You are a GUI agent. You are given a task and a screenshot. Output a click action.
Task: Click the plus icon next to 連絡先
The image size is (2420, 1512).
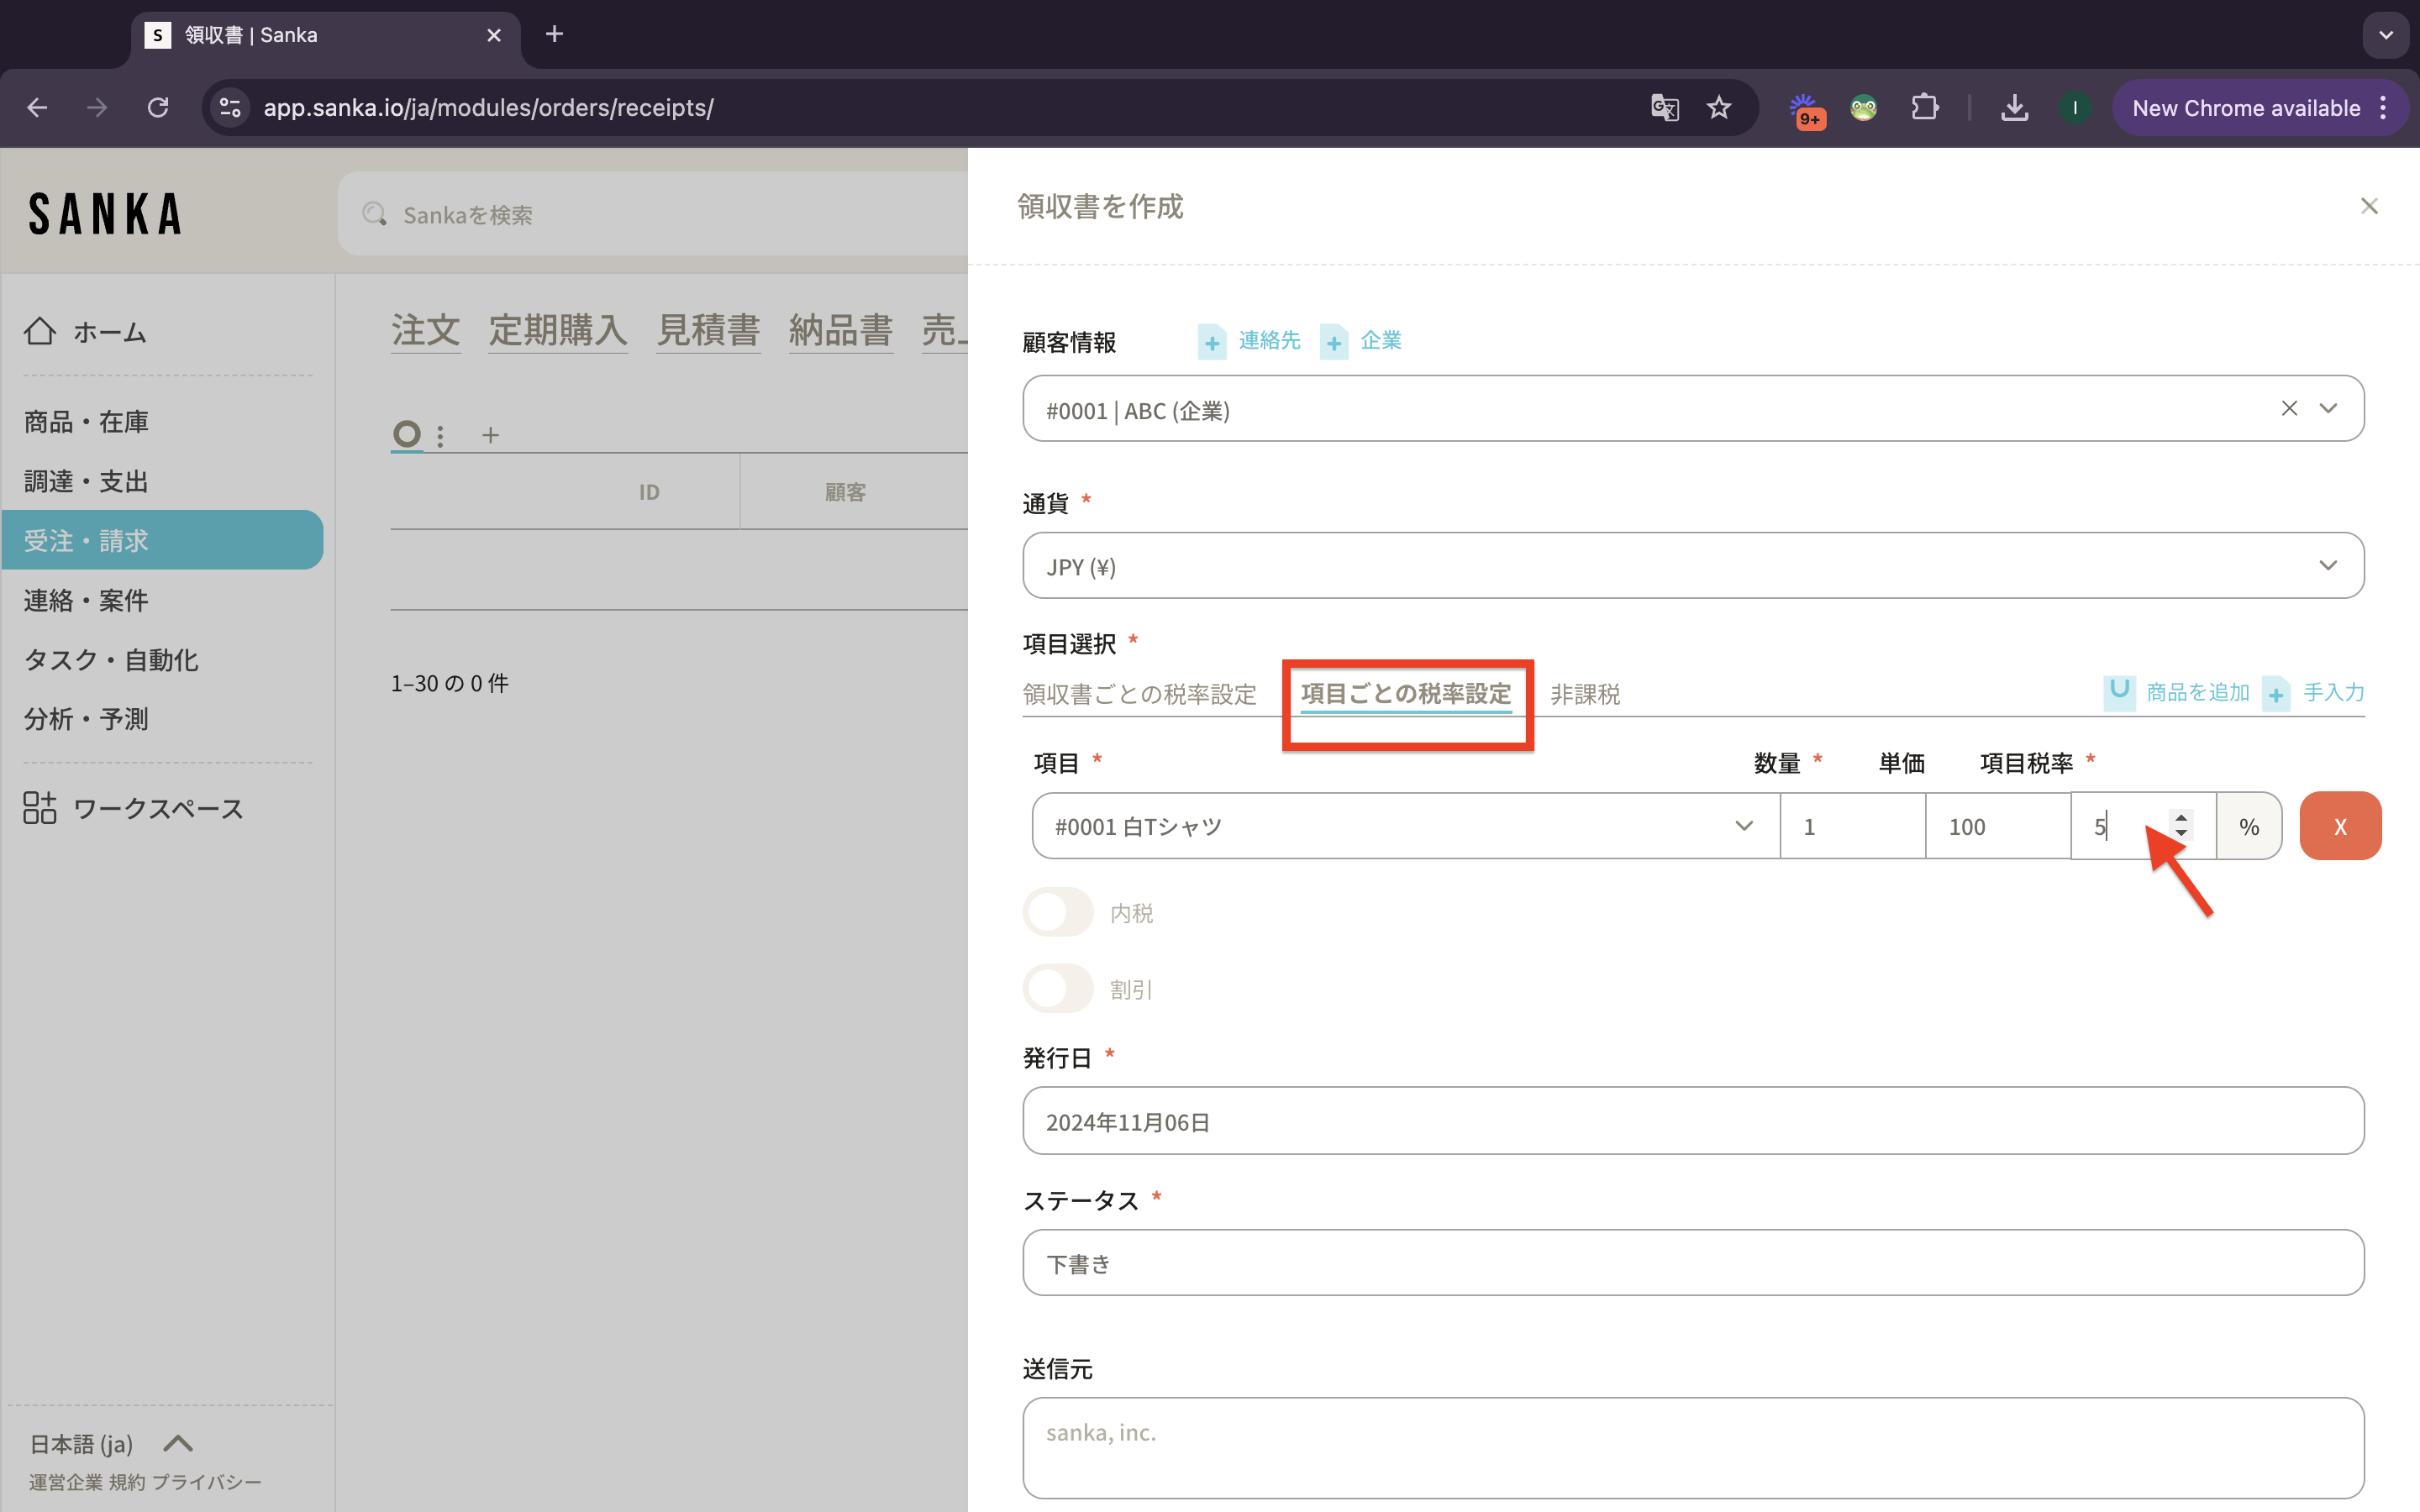[x=1211, y=342]
